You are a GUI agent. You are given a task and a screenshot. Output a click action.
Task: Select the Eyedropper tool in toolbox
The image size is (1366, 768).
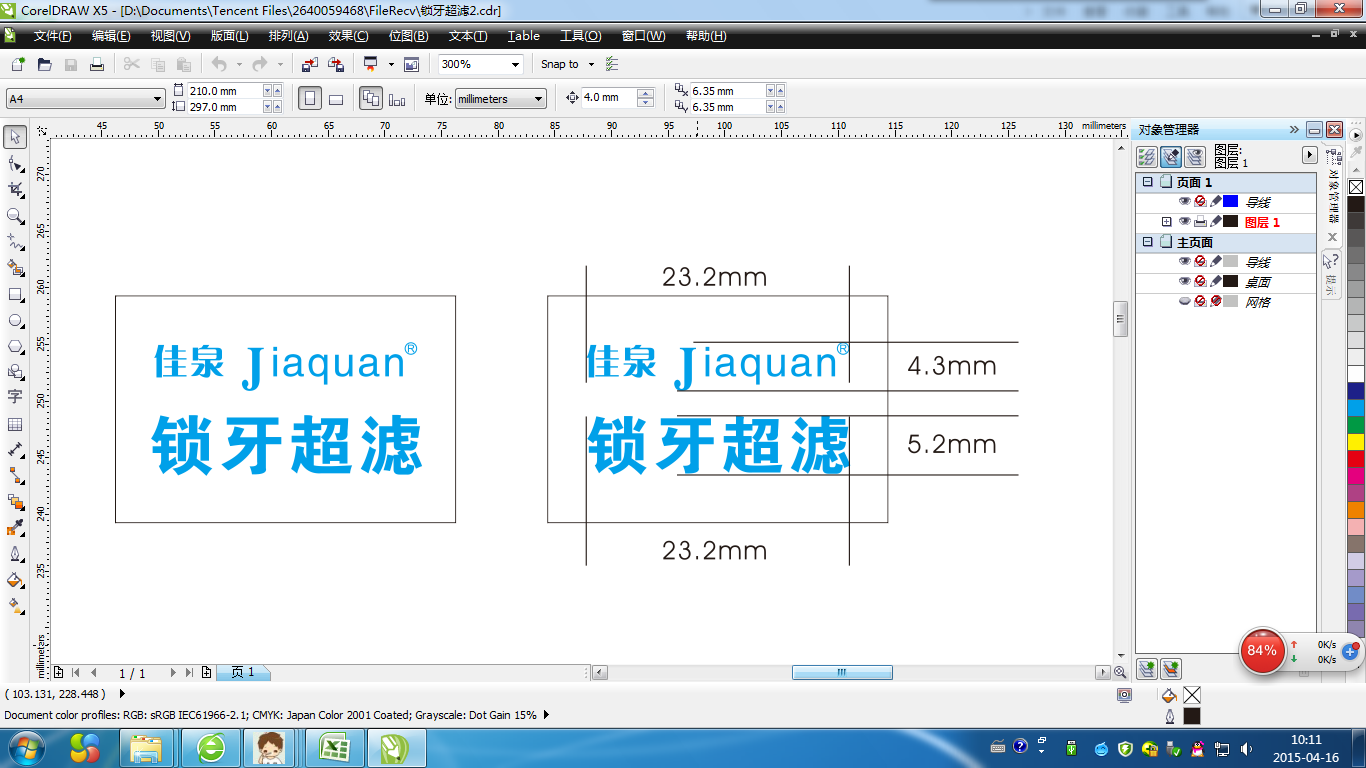[15, 528]
